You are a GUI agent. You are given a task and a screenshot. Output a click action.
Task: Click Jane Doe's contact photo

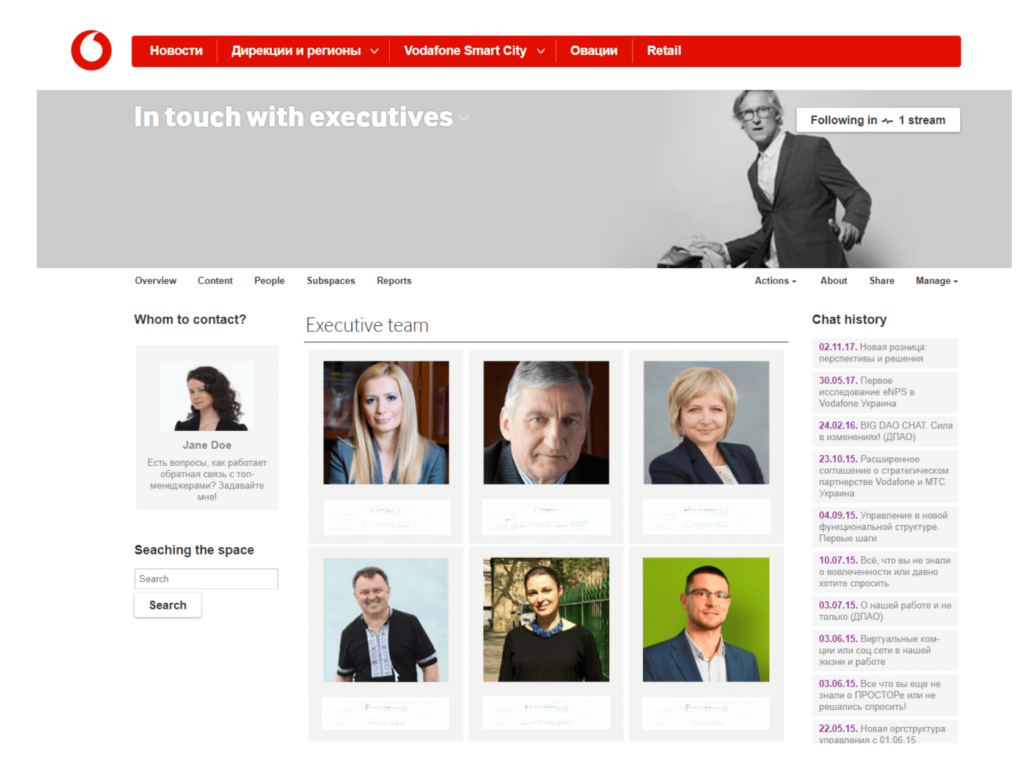tap(207, 396)
